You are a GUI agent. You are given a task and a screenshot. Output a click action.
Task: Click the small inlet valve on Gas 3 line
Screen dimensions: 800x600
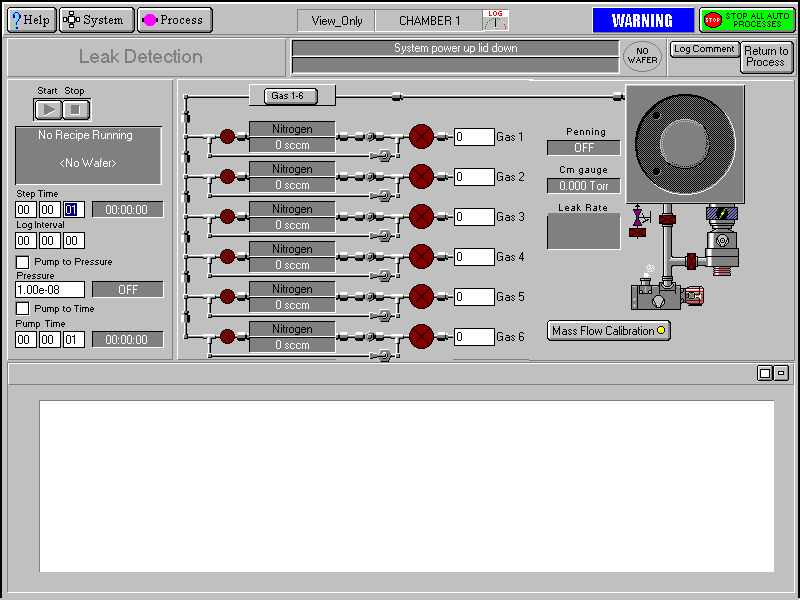pyautogui.click(x=227, y=217)
